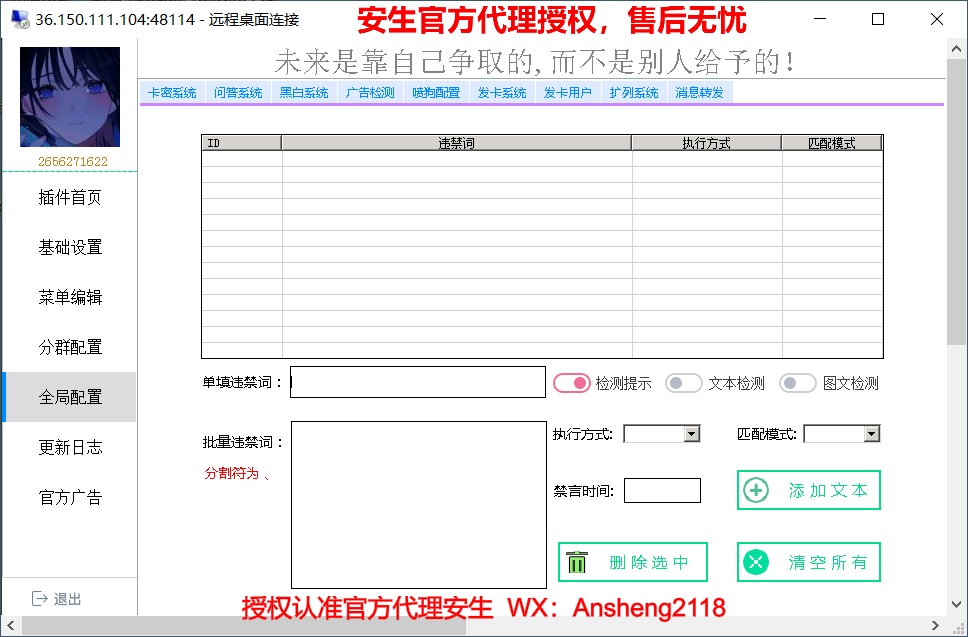Click the 更新日志 sidebar item
Screen dimensions: 968x637
click(70, 447)
